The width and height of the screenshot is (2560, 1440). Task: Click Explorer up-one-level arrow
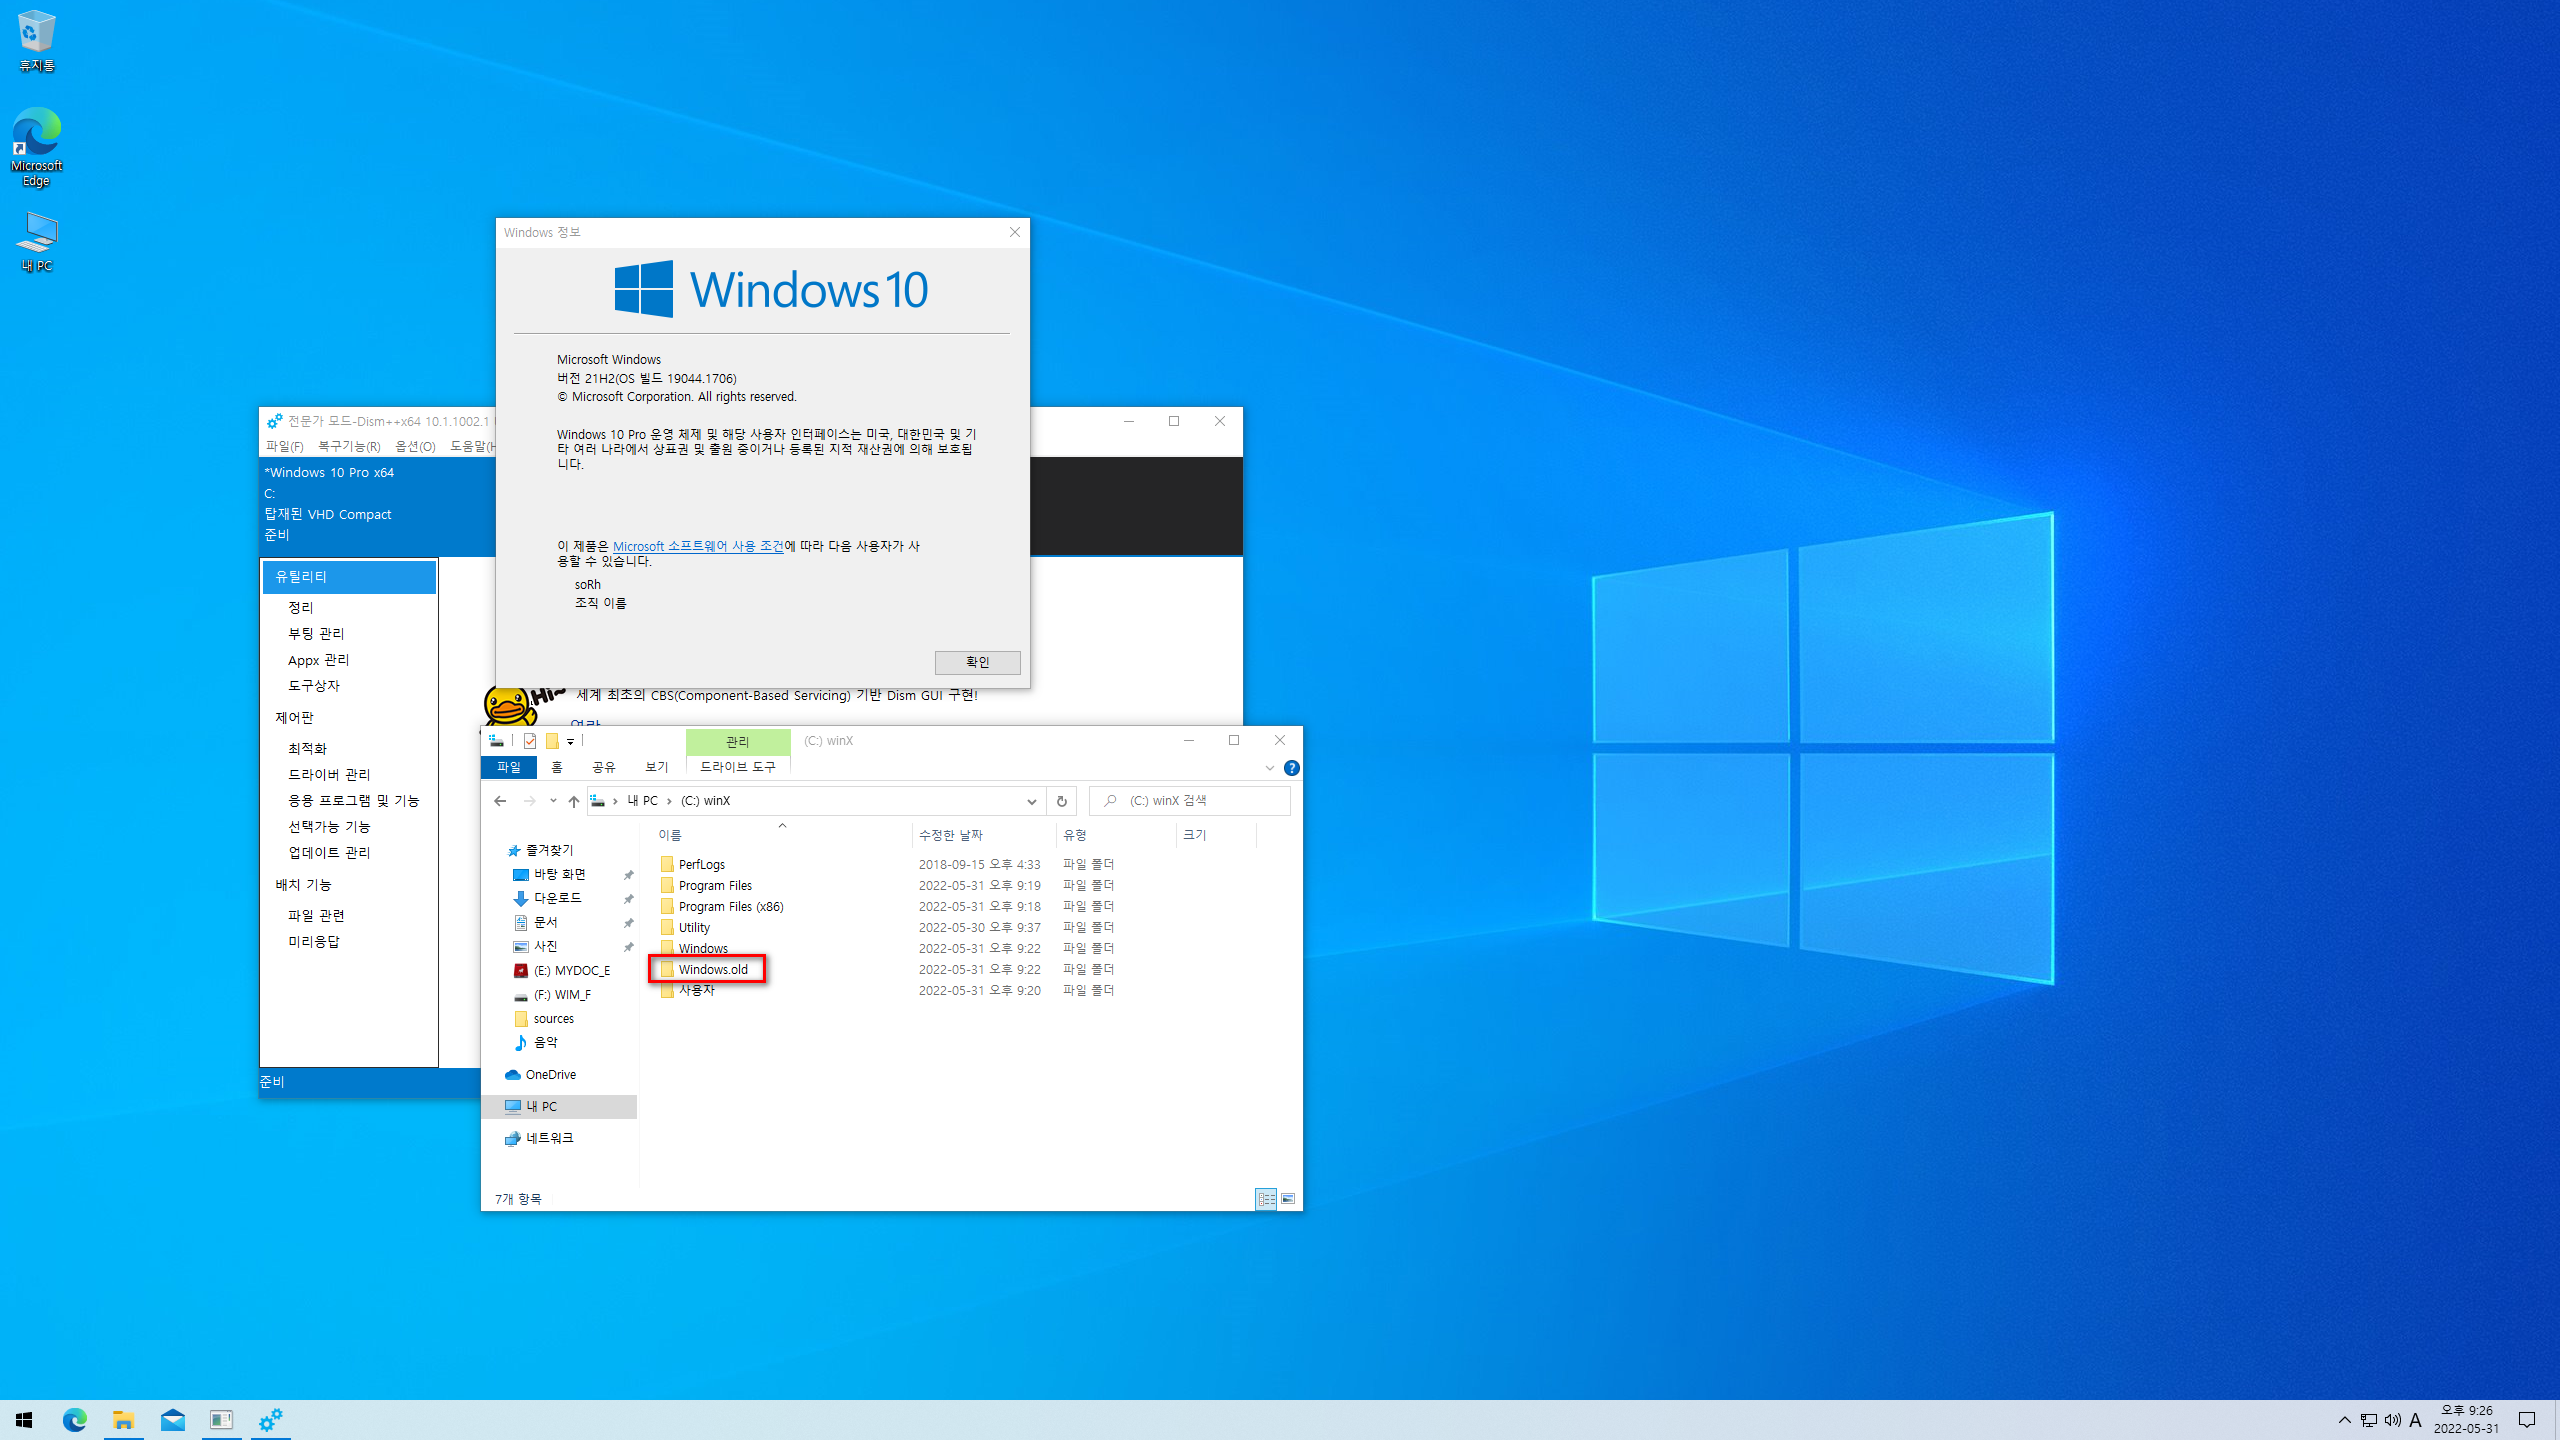click(x=573, y=801)
